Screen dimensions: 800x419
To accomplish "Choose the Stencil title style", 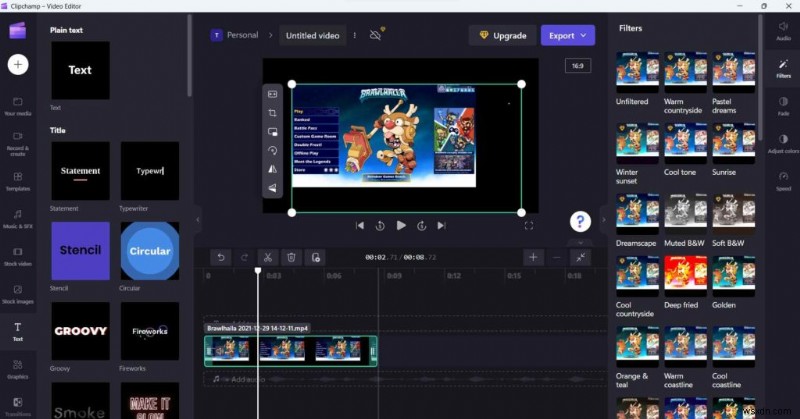I will [x=80, y=251].
